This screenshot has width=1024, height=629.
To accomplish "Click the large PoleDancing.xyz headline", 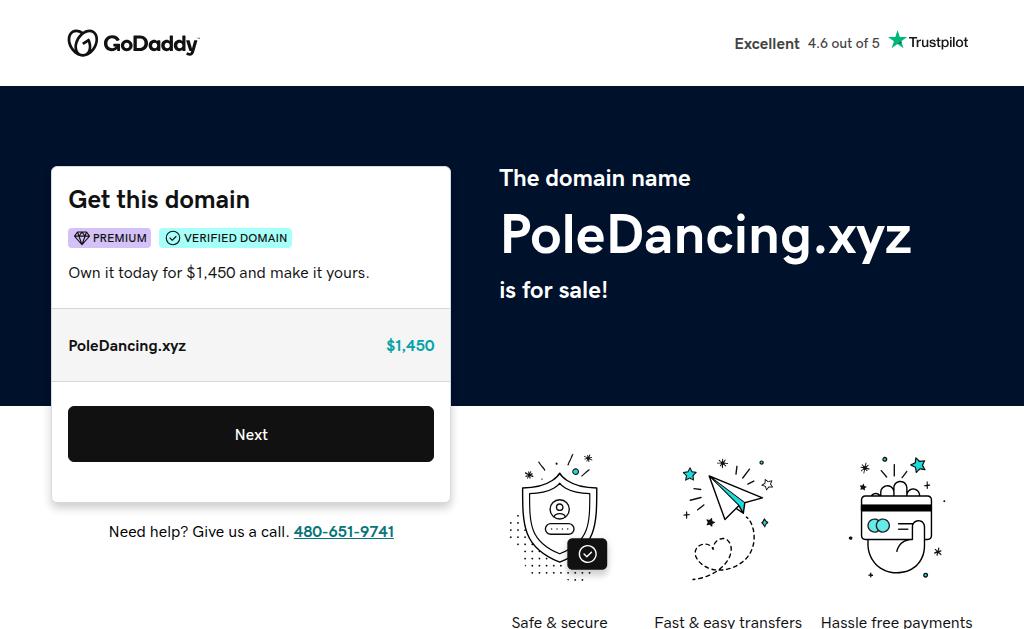I will click(x=705, y=235).
